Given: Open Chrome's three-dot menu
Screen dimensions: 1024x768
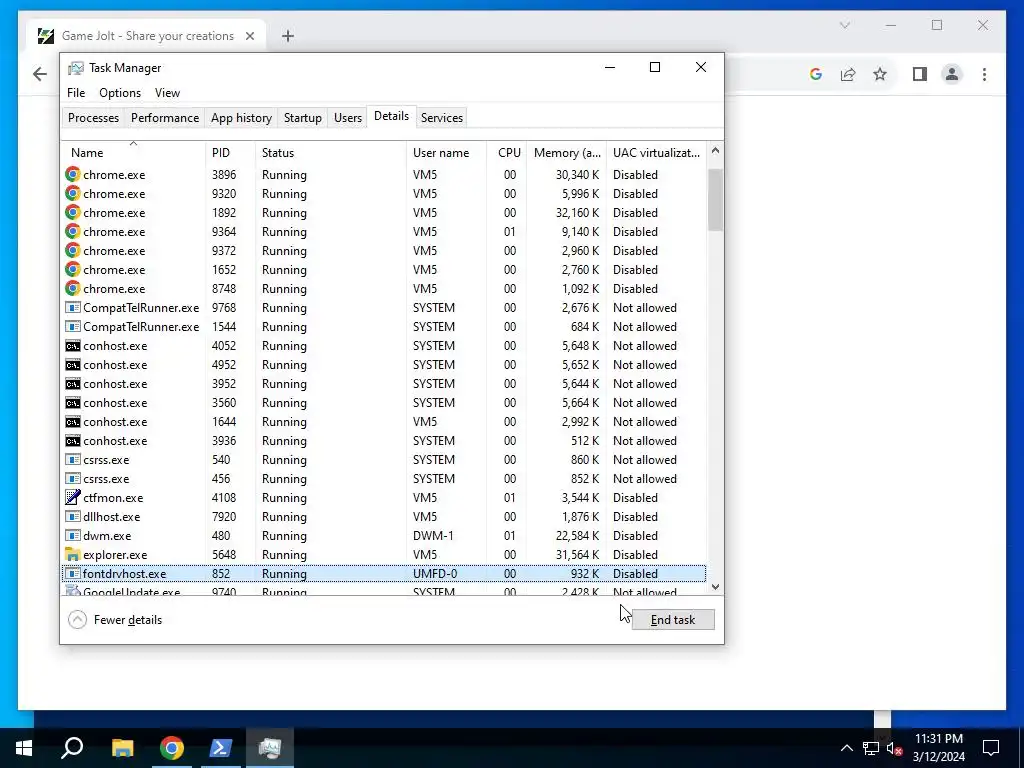Looking at the screenshot, I should 984,74.
